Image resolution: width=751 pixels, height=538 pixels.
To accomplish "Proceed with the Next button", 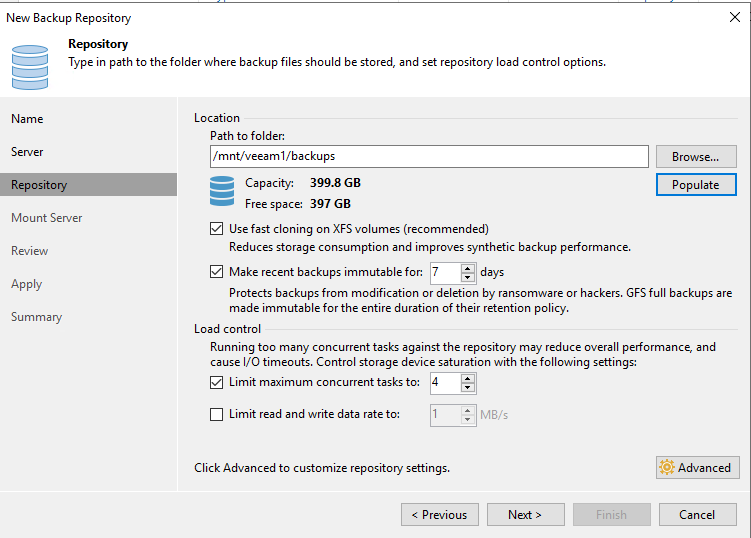I will click(x=525, y=515).
